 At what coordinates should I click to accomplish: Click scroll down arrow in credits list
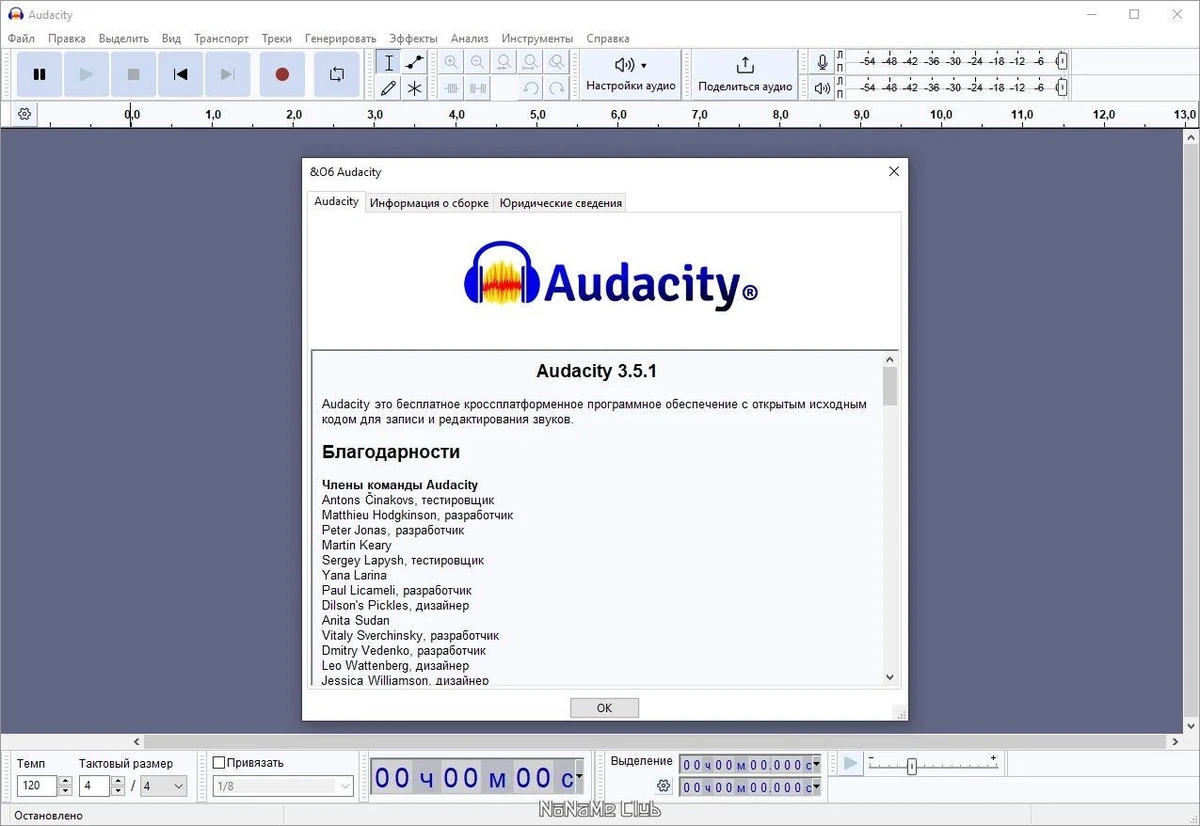(x=890, y=677)
